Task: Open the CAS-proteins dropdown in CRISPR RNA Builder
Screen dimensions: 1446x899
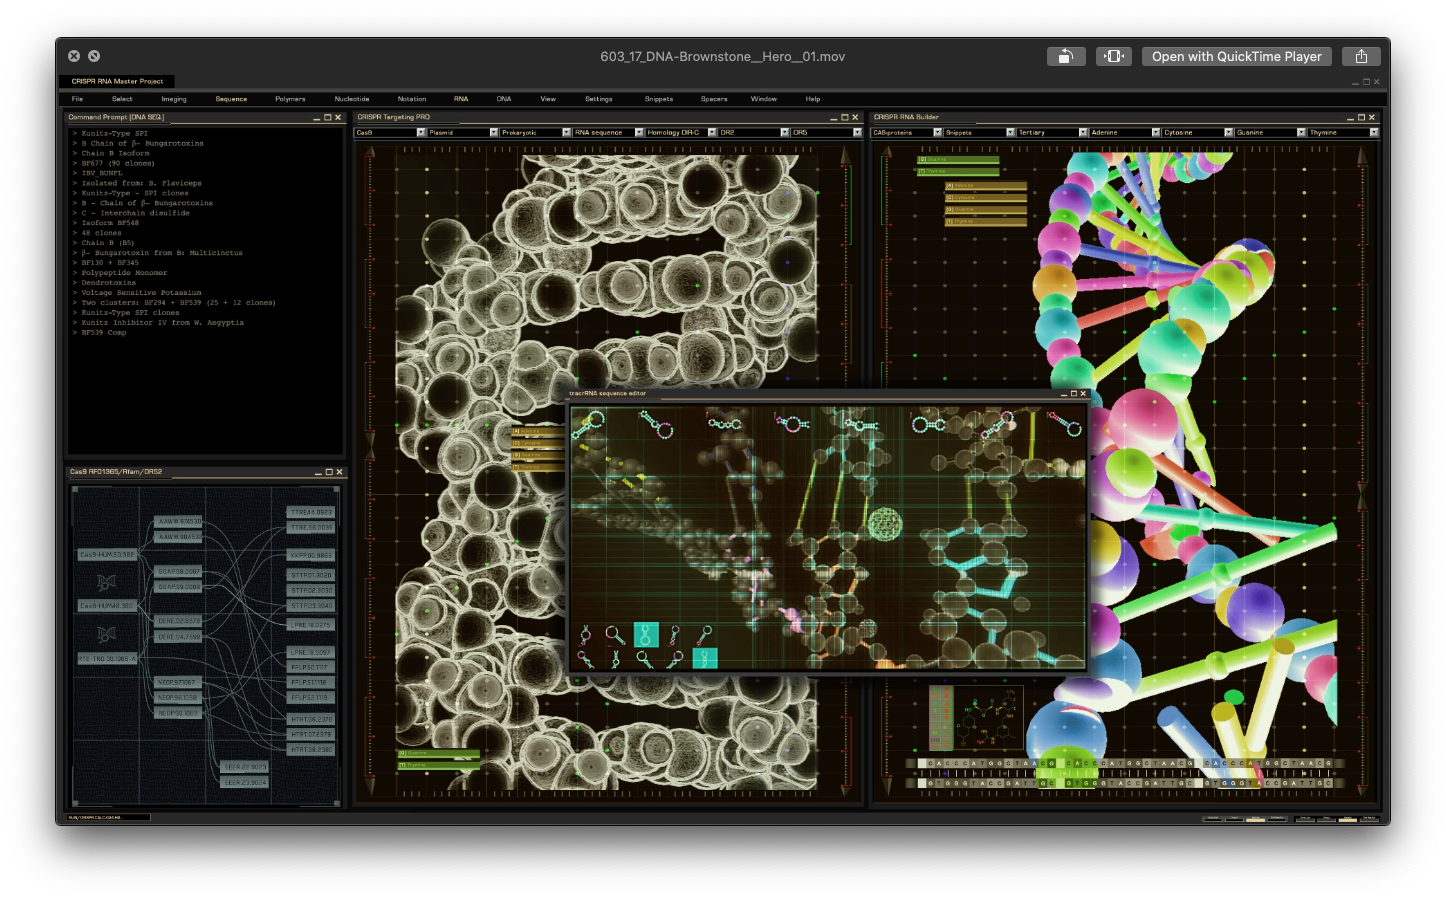Action: [907, 132]
